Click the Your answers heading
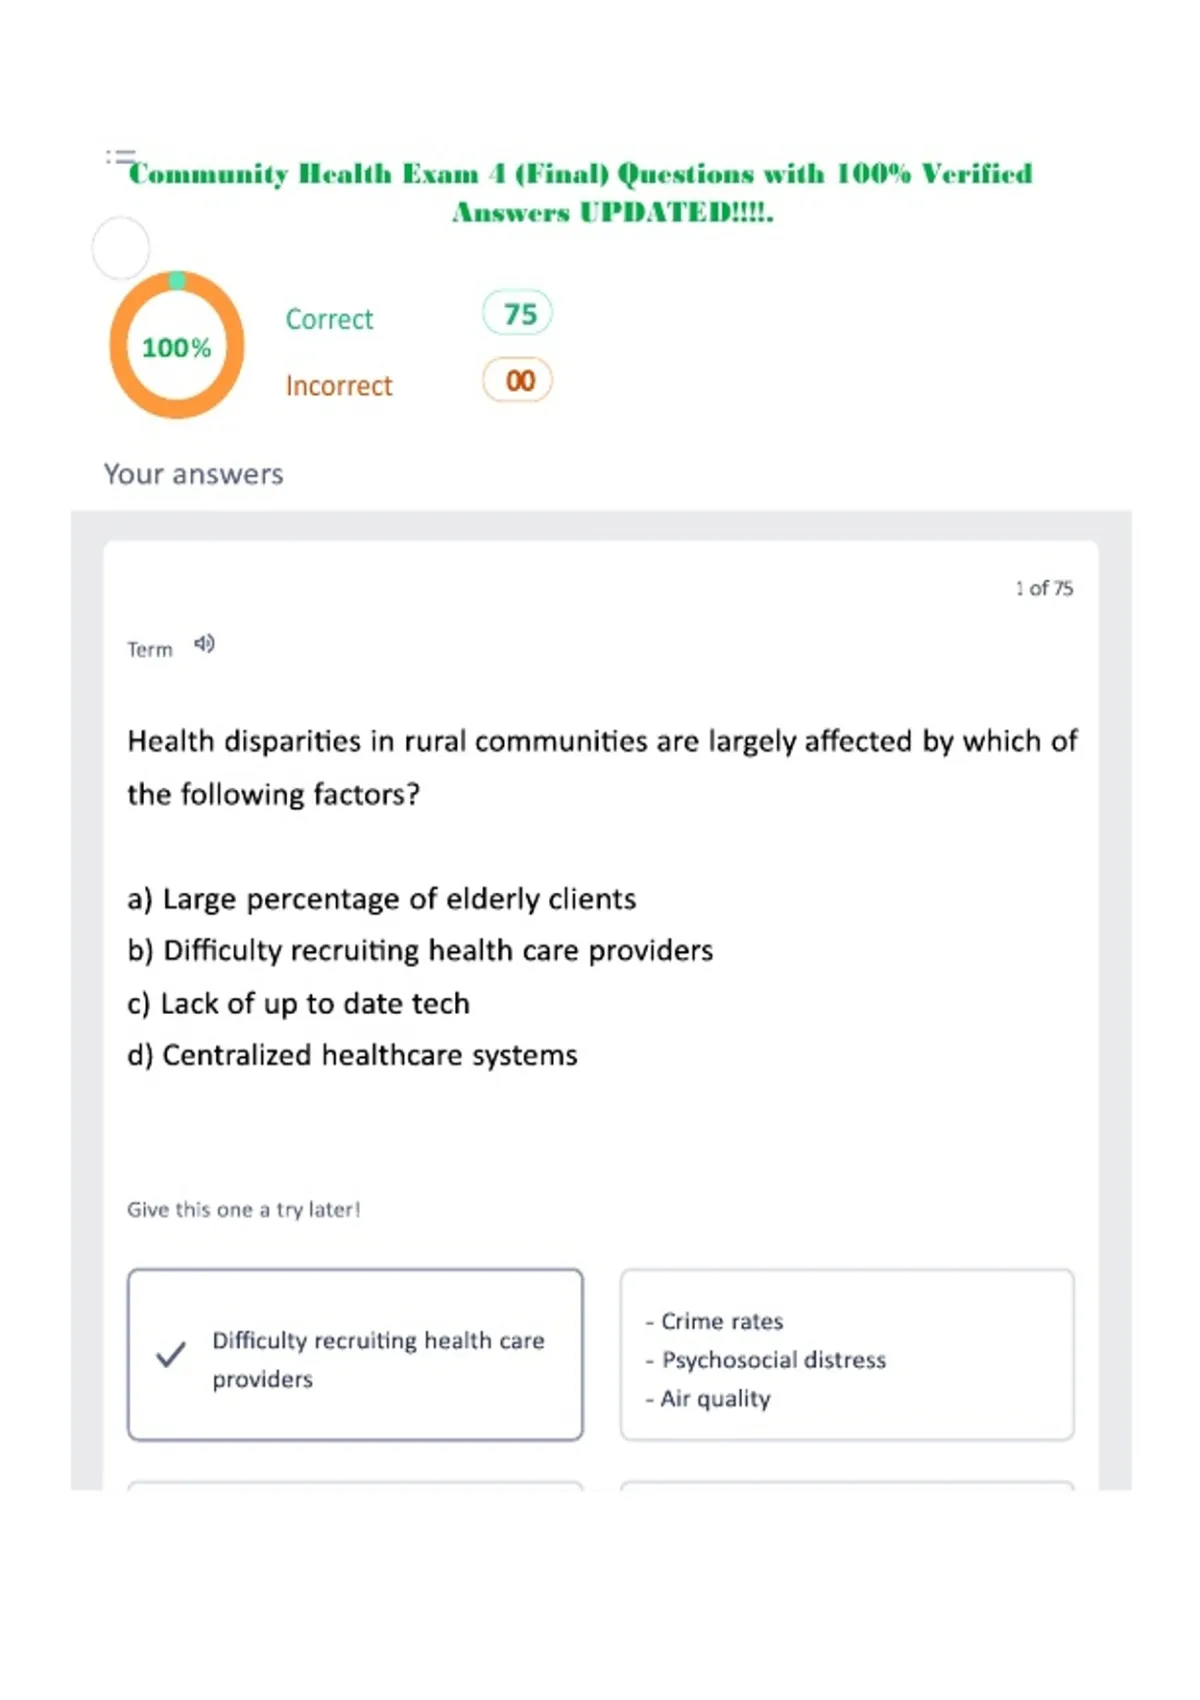The width and height of the screenshot is (1200, 1700). coord(194,474)
